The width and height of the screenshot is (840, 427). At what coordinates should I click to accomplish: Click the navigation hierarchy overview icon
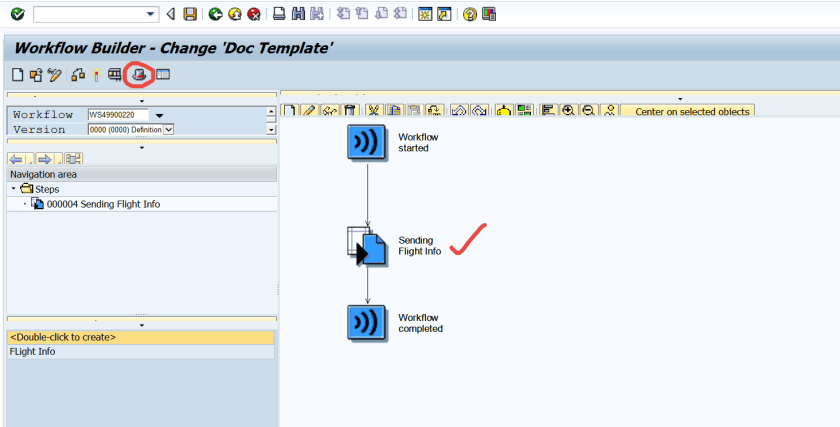(73, 159)
